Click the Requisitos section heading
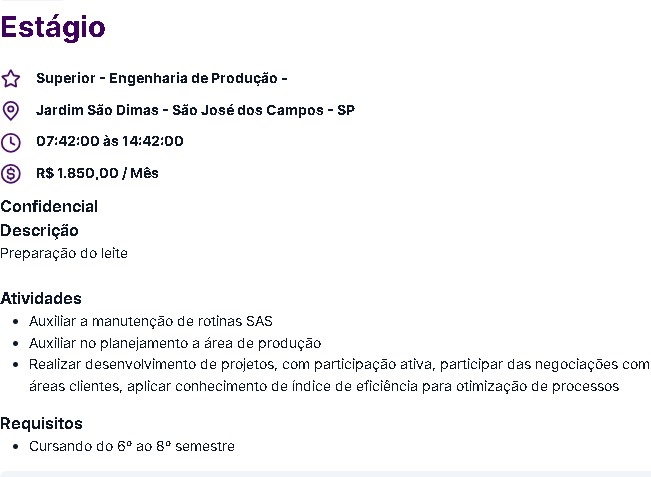 click(42, 423)
